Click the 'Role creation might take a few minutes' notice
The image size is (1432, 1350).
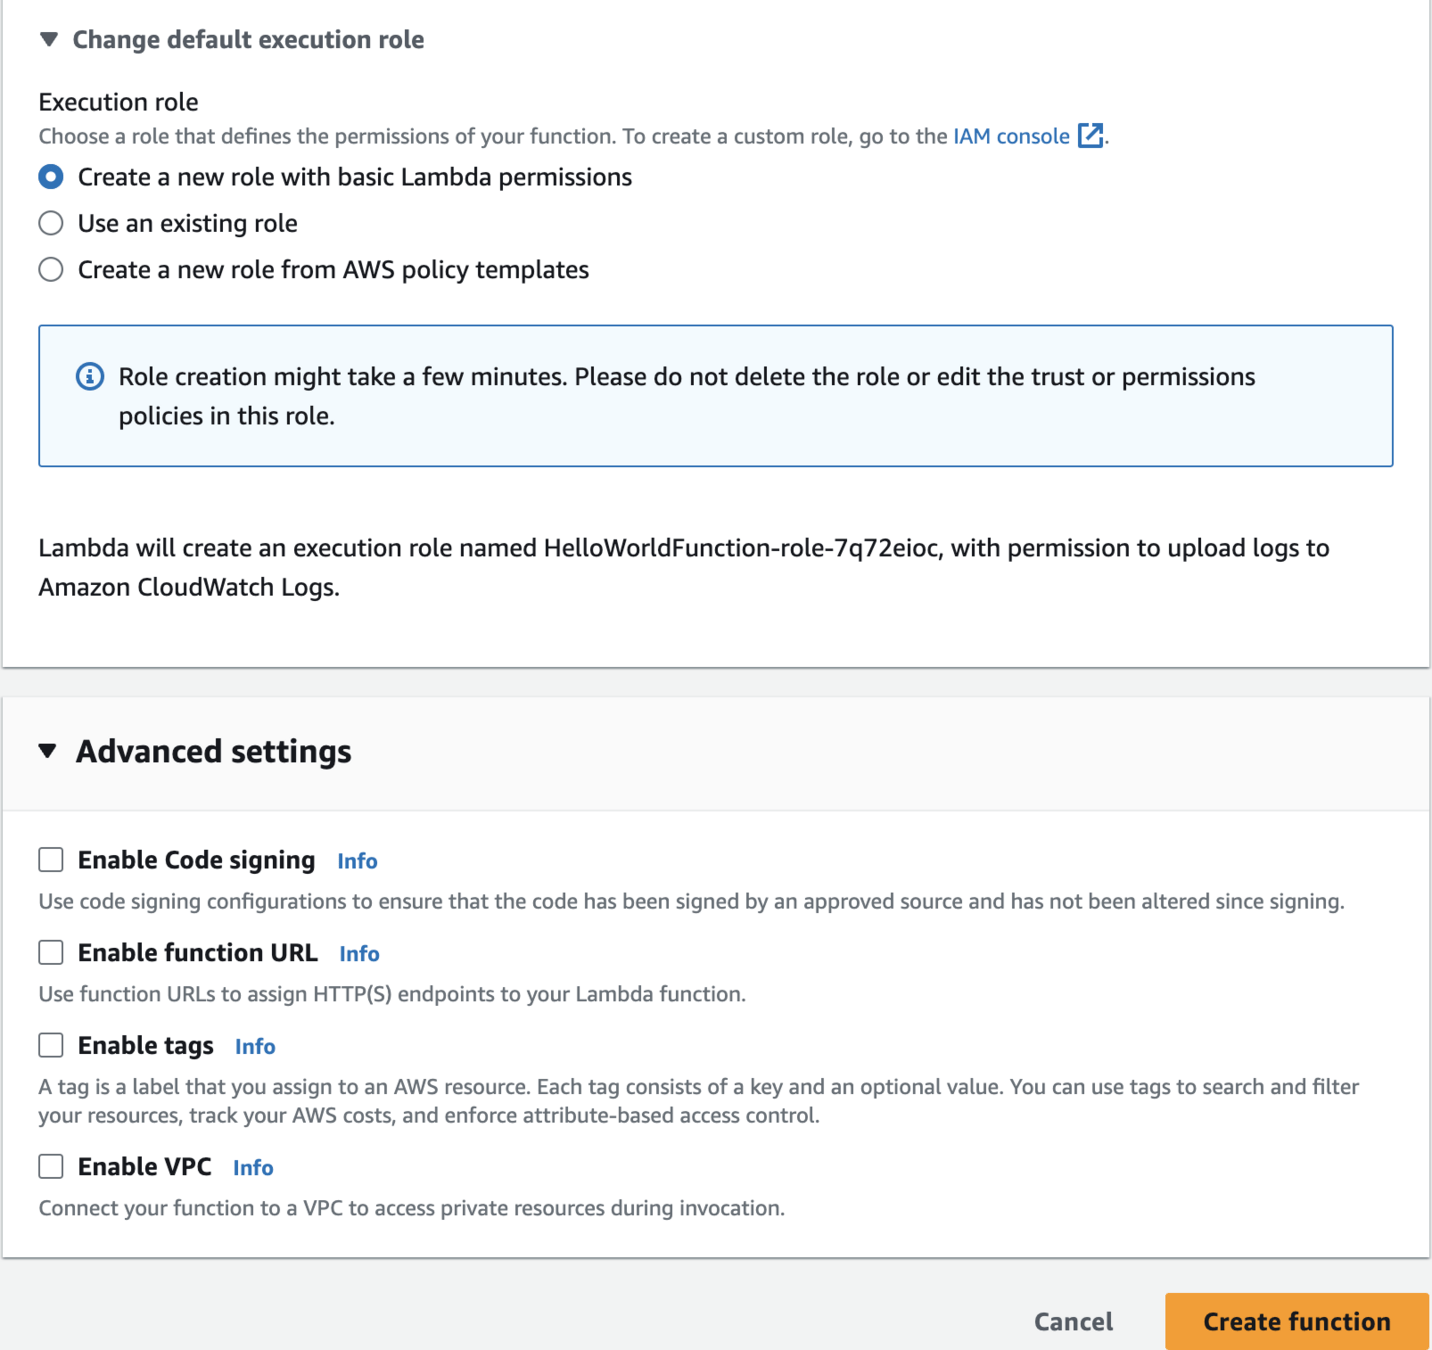716,396
